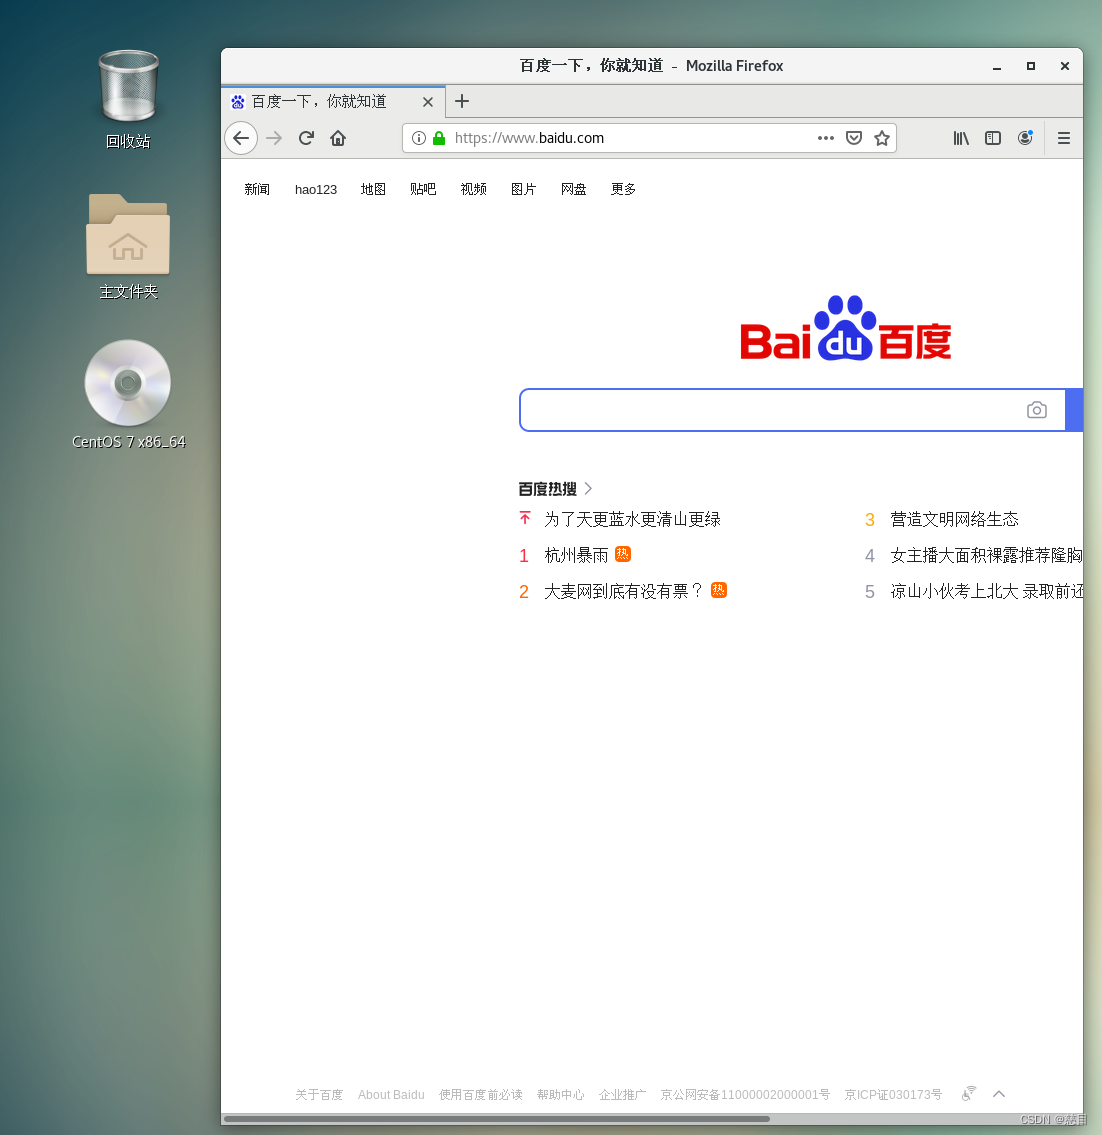Maximize the Firefox window
Screen dimensions: 1102x1135
click(1030, 67)
